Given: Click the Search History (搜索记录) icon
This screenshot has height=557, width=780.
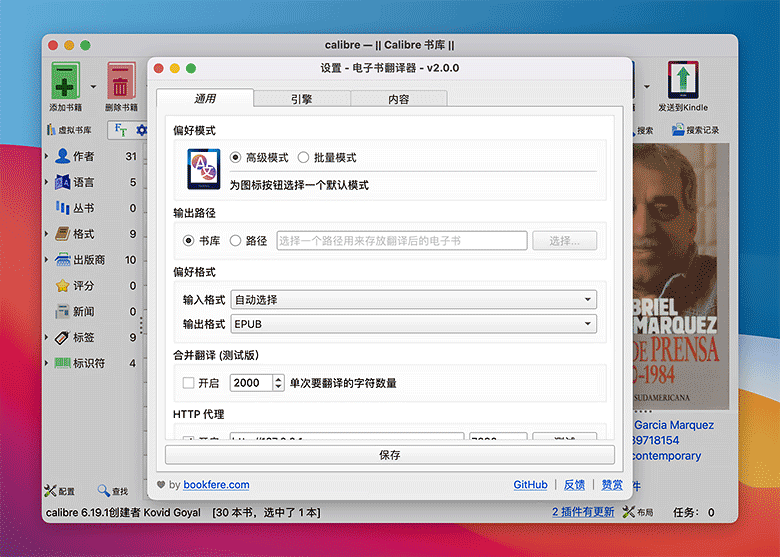Looking at the screenshot, I should click(x=678, y=130).
